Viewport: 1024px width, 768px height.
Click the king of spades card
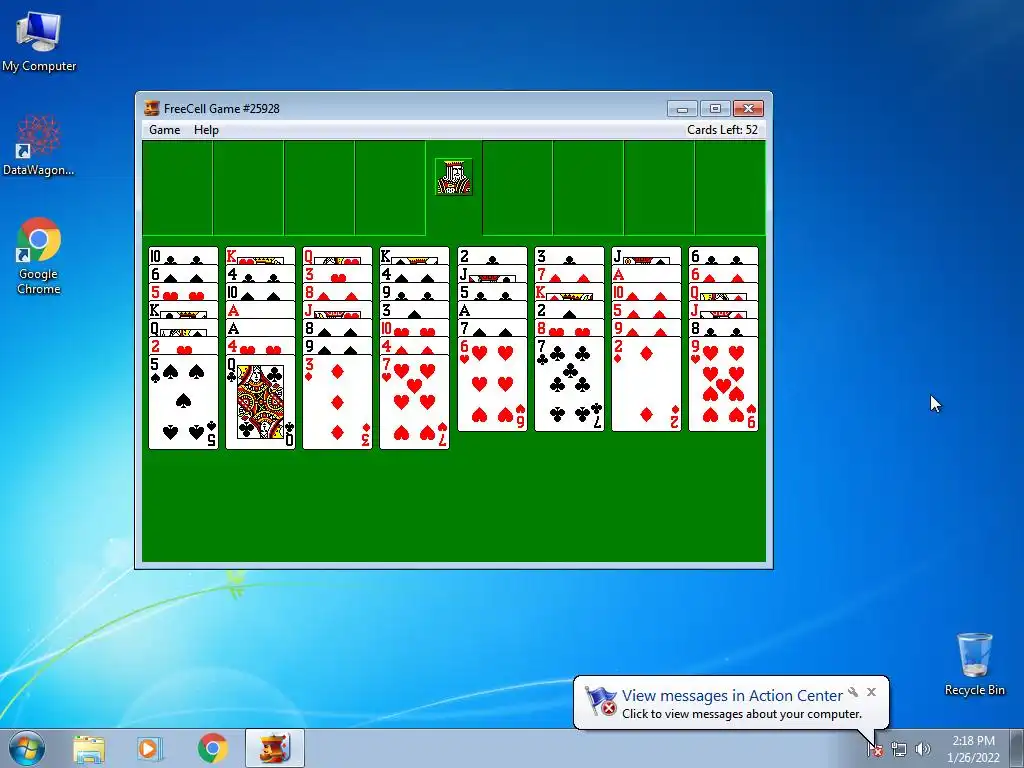[414, 255]
